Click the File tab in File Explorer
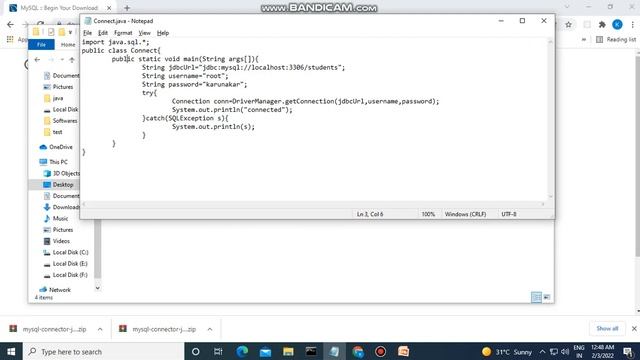Screen dimensions: 640x360 (41, 44)
